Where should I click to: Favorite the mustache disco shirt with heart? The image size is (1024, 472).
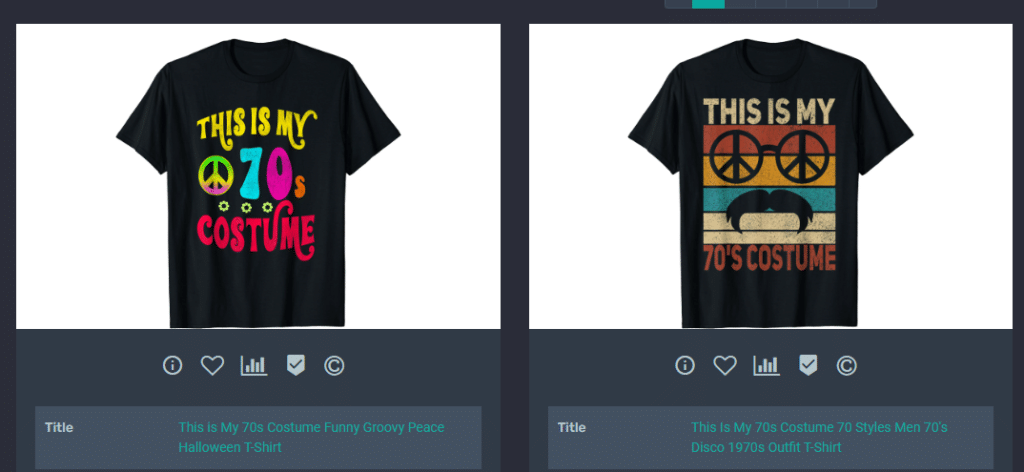click(725, 366)
